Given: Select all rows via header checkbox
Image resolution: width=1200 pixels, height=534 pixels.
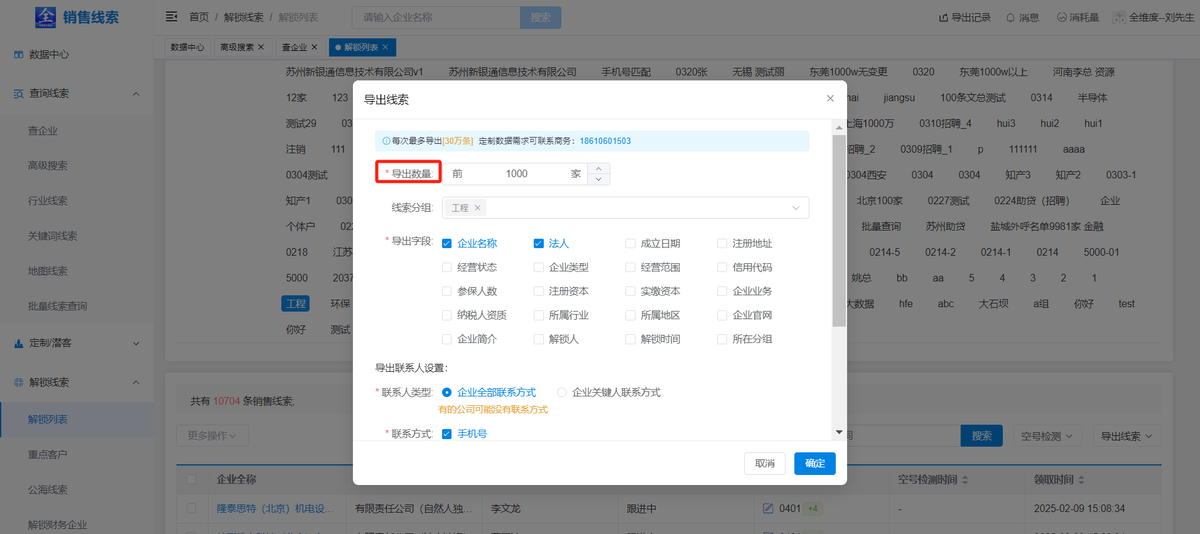Looking at the screenshot, I should pos(191,480).
